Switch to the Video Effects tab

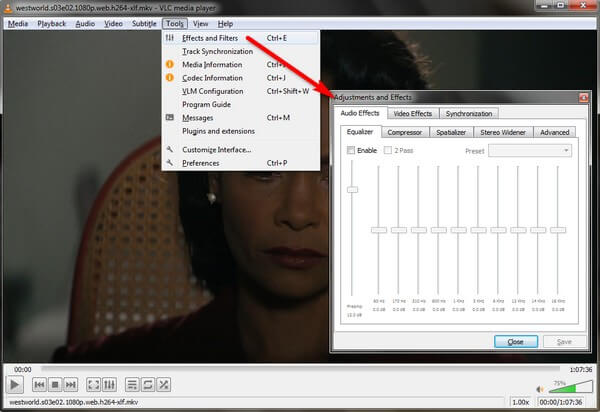(412, 114)
